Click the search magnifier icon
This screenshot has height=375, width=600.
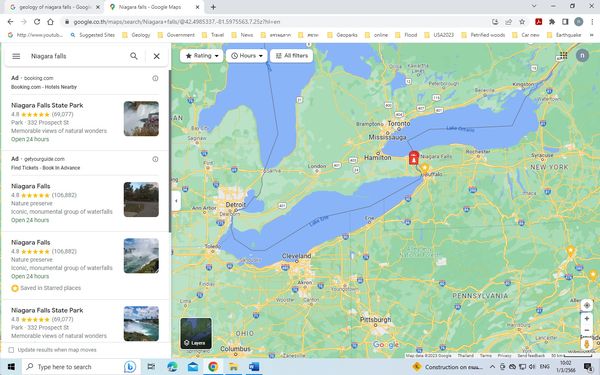click(x=134, y=56)
